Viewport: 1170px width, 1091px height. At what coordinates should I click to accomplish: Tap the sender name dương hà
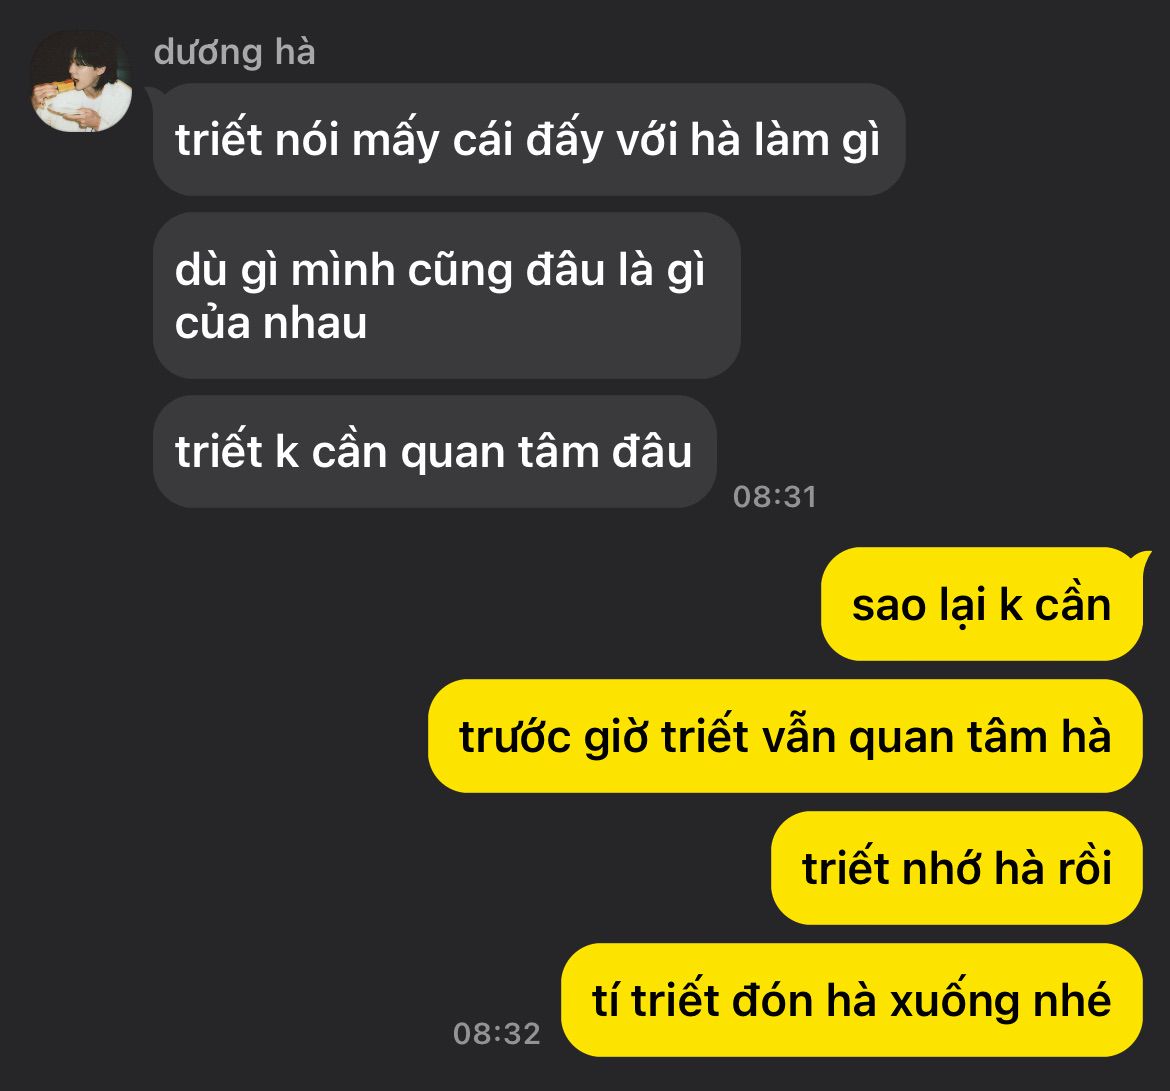(x=234, y=53)
